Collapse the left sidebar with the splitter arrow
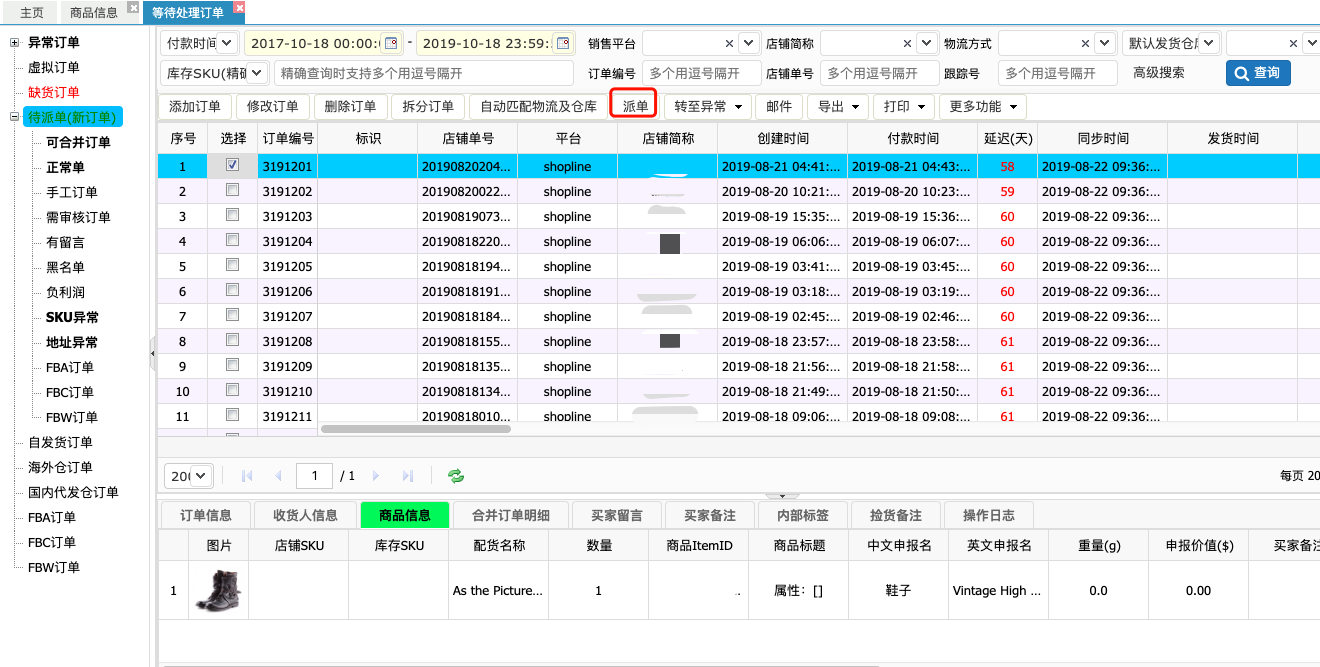The height and width of the screenshot is (667, 1320). point(153,352)
